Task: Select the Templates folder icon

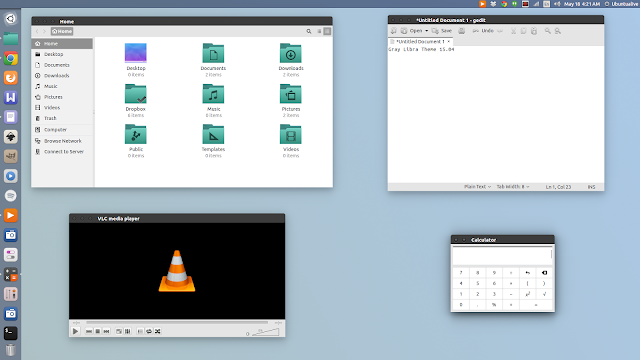Action: click(x=213, y=134)
